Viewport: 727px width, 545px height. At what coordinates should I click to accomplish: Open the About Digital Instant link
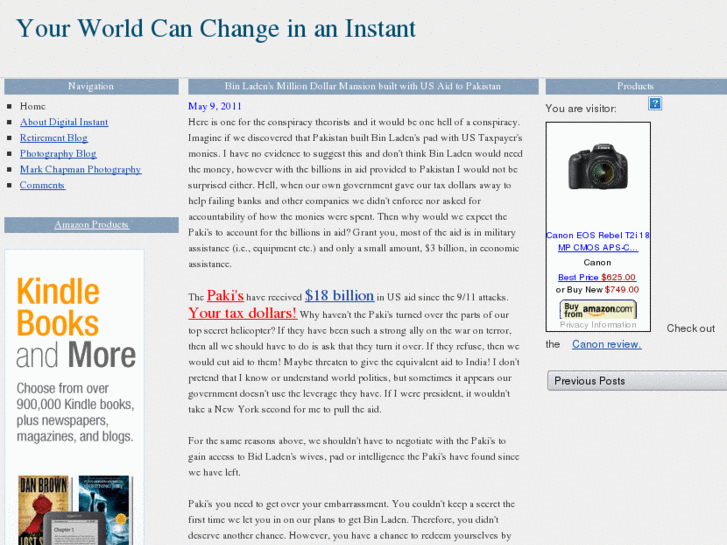click(64, 122)
